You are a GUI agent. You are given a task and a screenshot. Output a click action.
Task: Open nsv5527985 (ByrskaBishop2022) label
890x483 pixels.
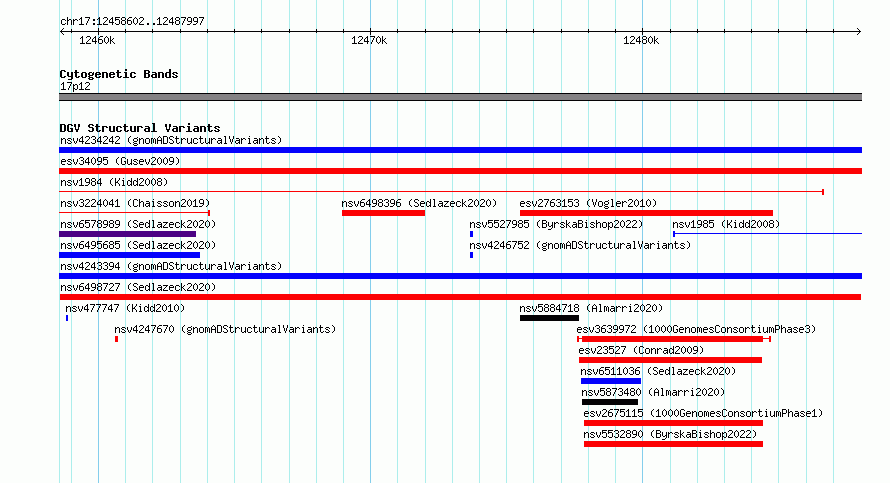[x=556, y=224]
